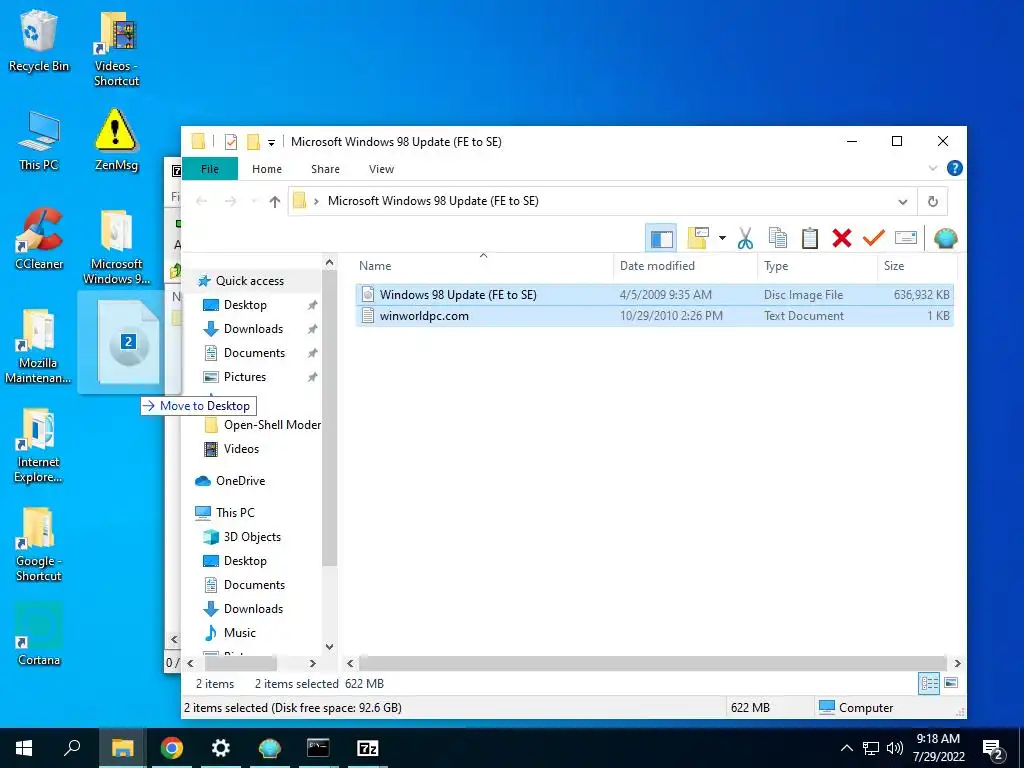Sort by Name column header

(483, 266)
